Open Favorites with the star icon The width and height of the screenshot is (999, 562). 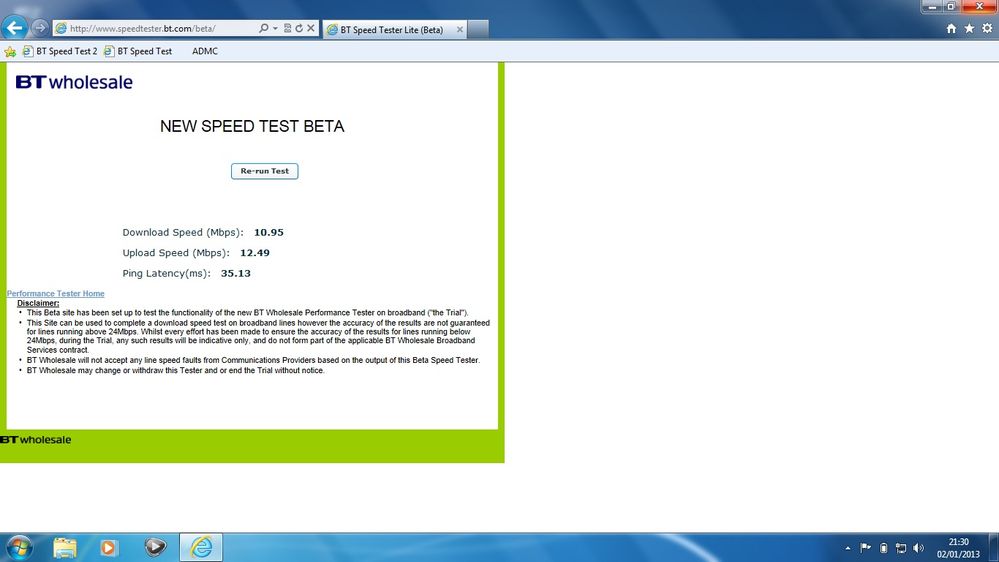[969, 28]
